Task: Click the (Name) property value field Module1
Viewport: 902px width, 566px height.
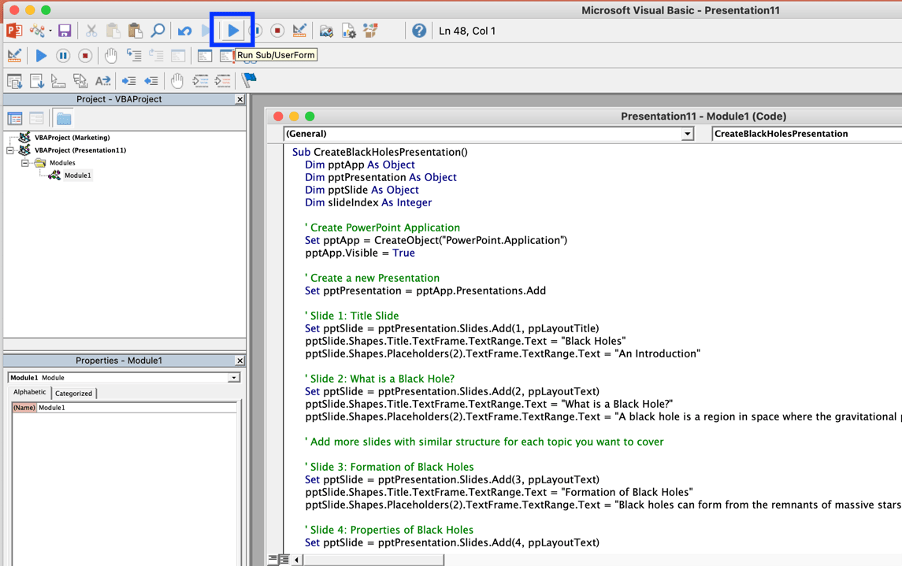Action: pyautogui.click(x=136, y=407)
